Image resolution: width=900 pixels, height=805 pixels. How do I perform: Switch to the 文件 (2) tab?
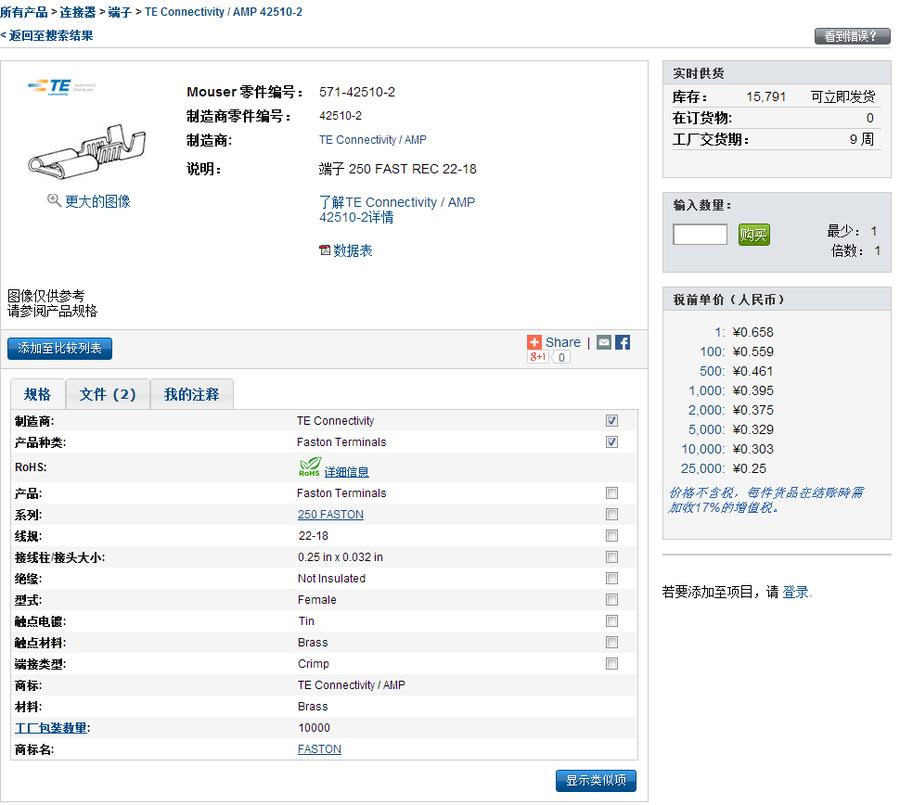click(x=108, y=394)
